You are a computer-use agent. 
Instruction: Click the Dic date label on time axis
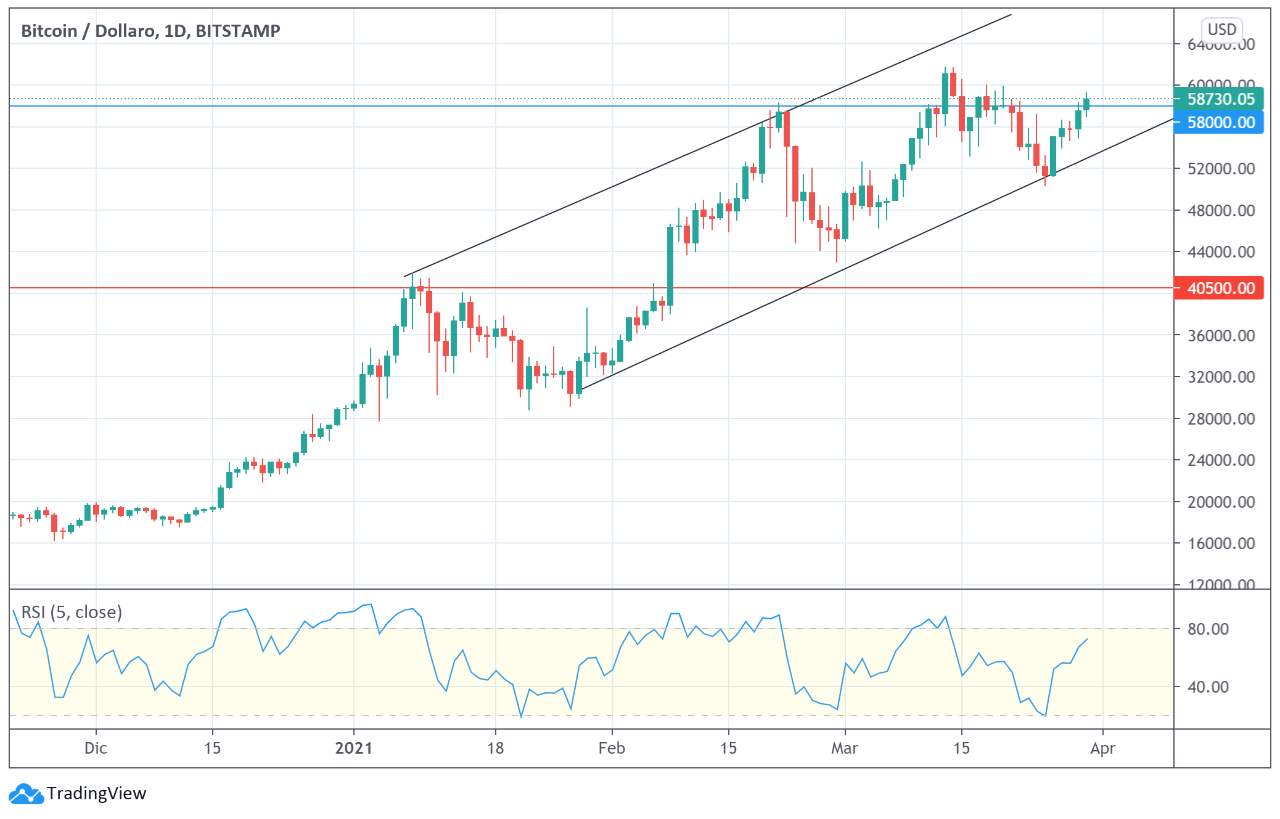coord(95,748)
